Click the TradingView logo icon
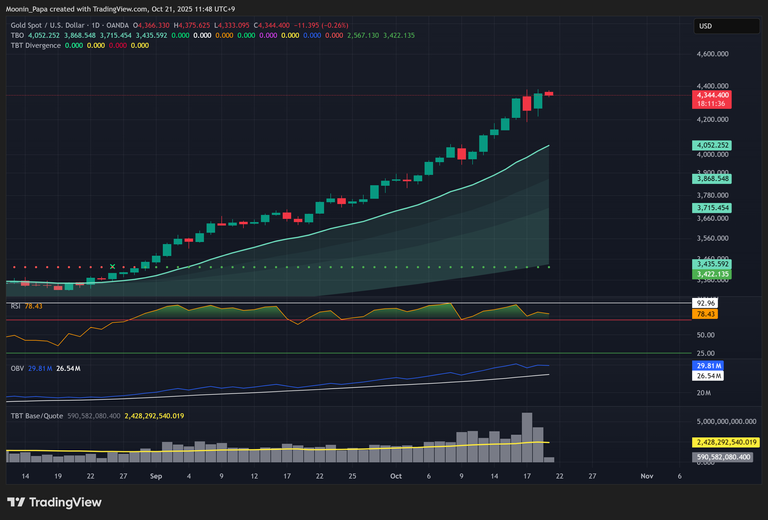Viewport: 768px width, 520px height. [17, 502]
